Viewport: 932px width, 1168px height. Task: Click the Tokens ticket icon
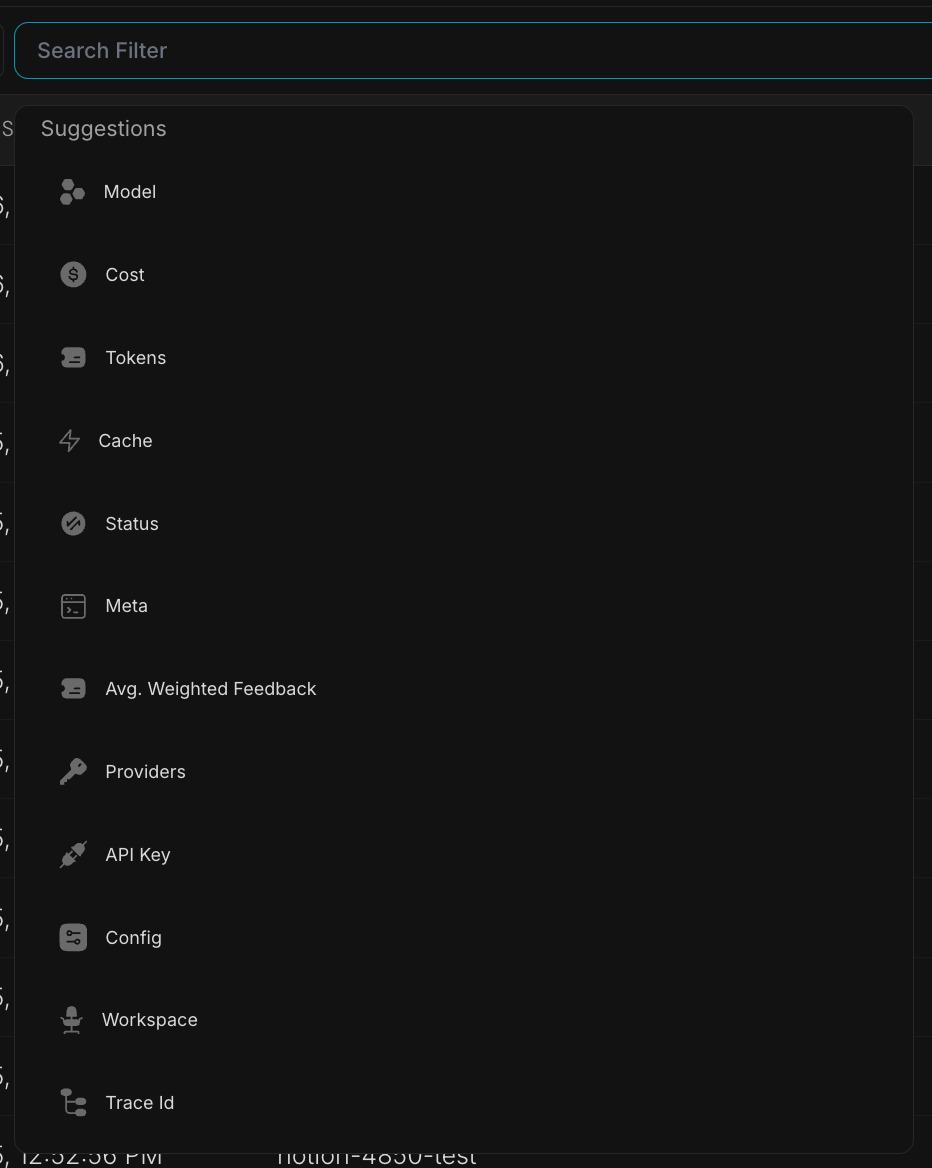(x=73, y=358)
